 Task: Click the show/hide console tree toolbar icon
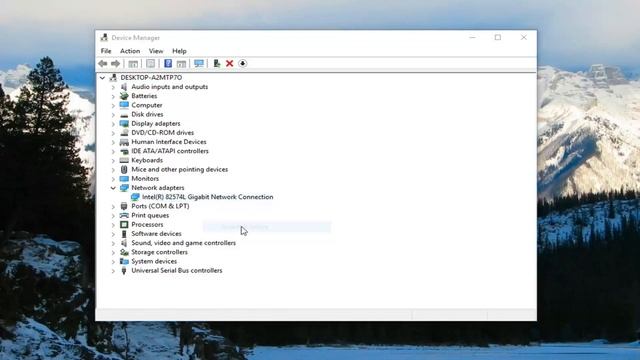coord(133,64)
